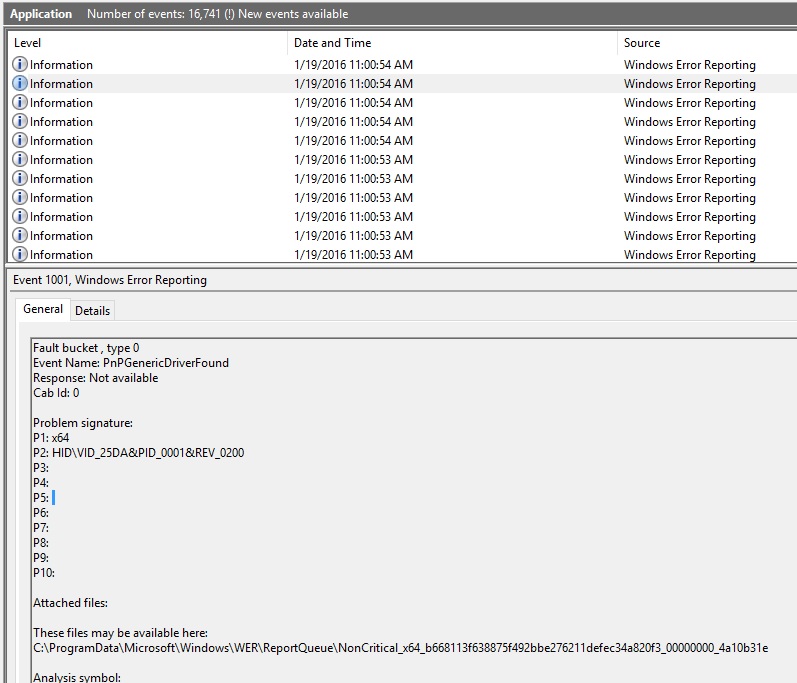The width and height of the screenshot is (797, 683).
Task: Click the 'Number of events: 16,741' text
Action: [x=154, y=14]
